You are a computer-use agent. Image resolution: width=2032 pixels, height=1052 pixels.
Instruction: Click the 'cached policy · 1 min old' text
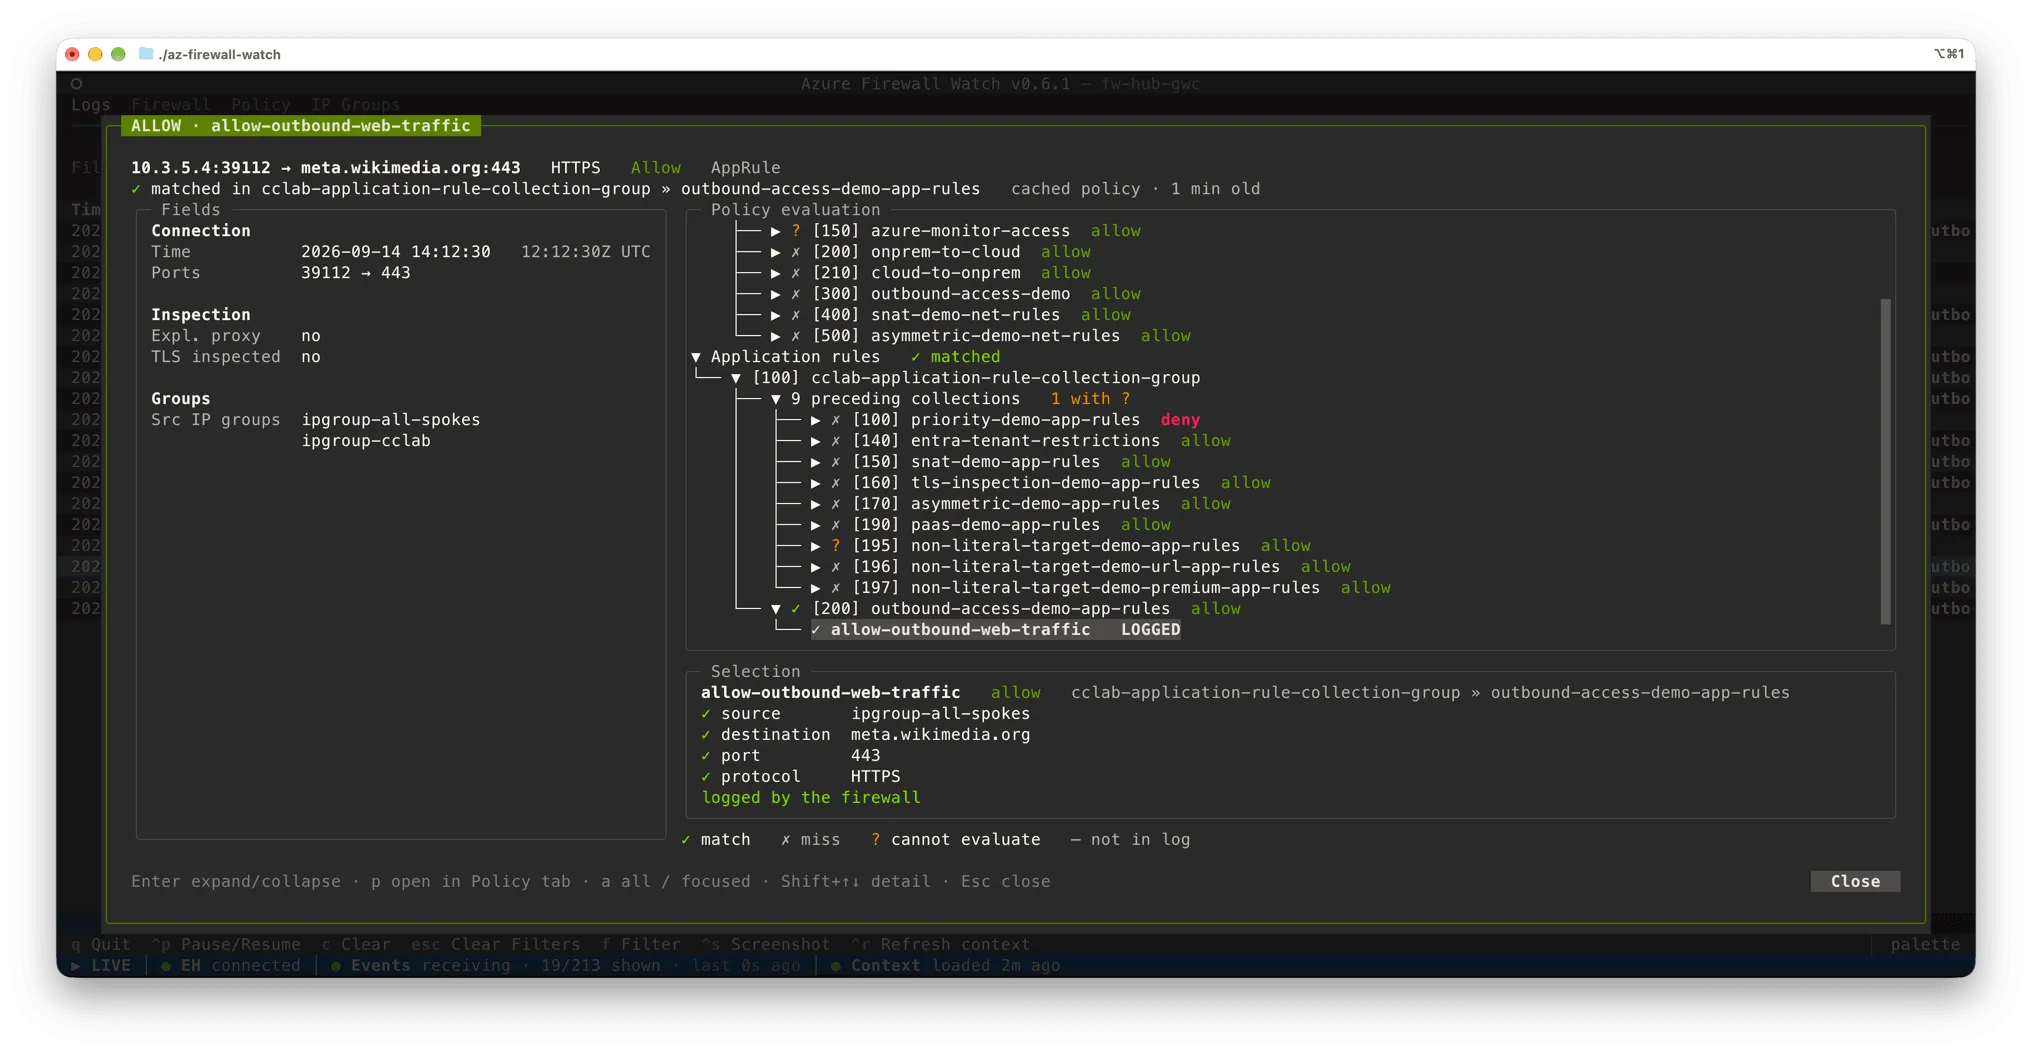(x=1135, y=189)
